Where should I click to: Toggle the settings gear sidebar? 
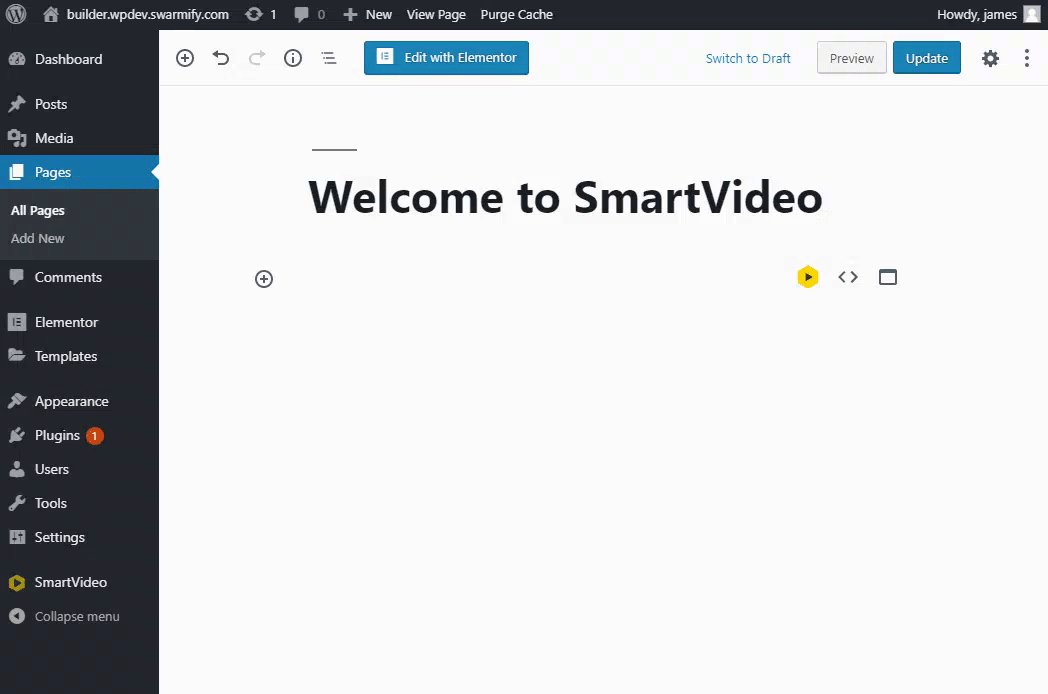pos(991,58)
